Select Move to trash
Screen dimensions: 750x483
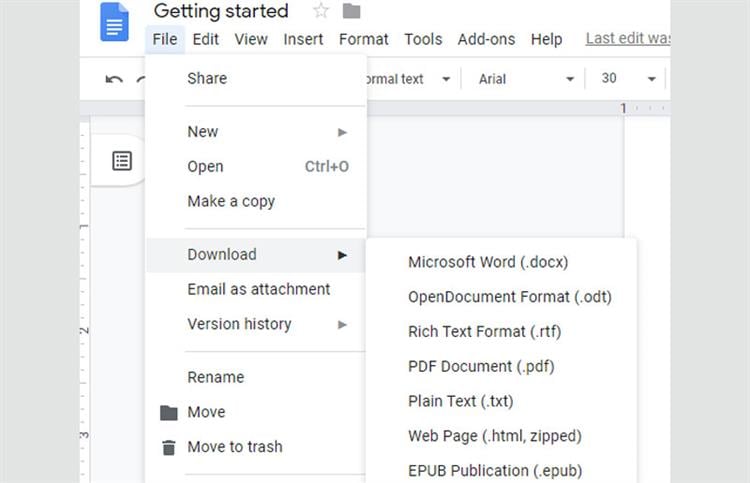click(x=256, y=447)
